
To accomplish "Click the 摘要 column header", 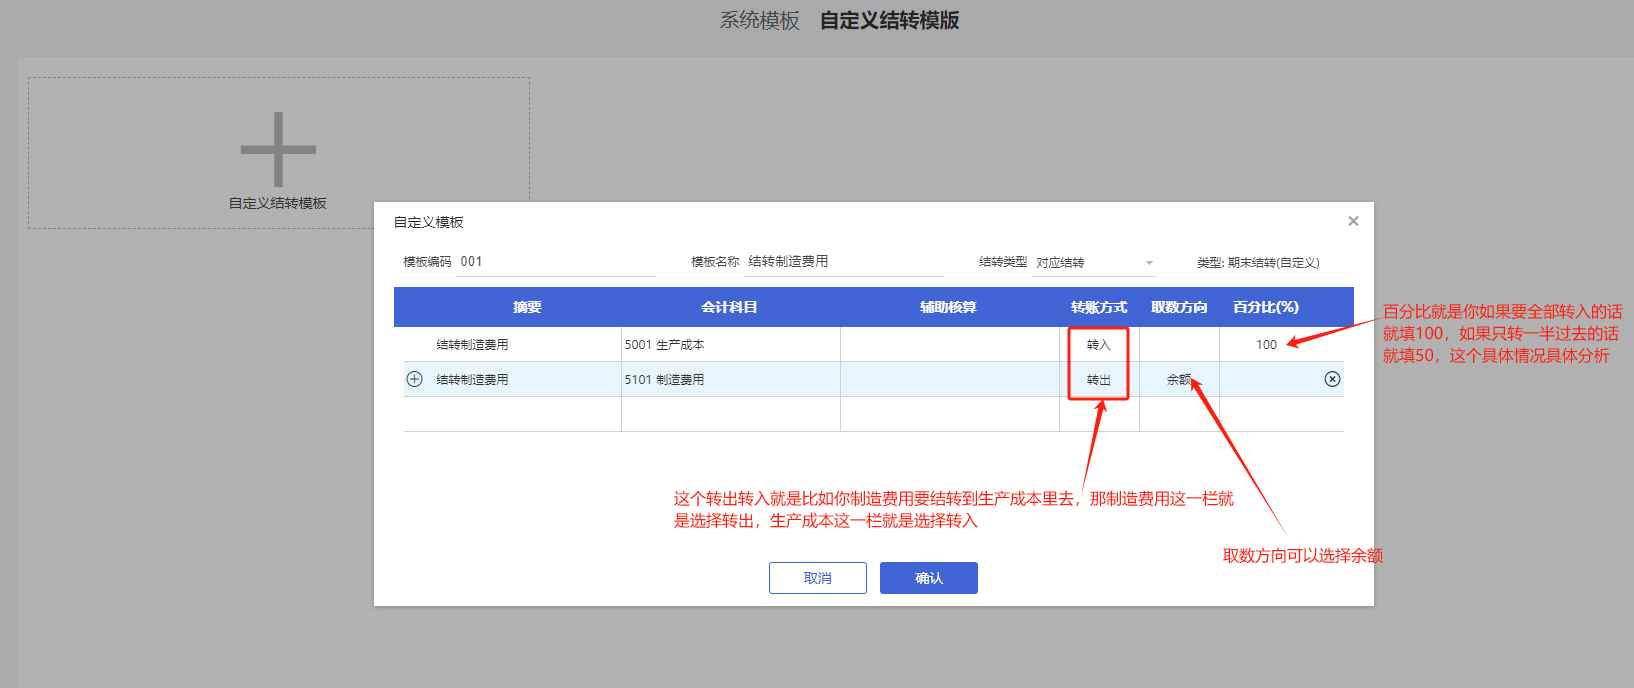I will click(527, 307).
